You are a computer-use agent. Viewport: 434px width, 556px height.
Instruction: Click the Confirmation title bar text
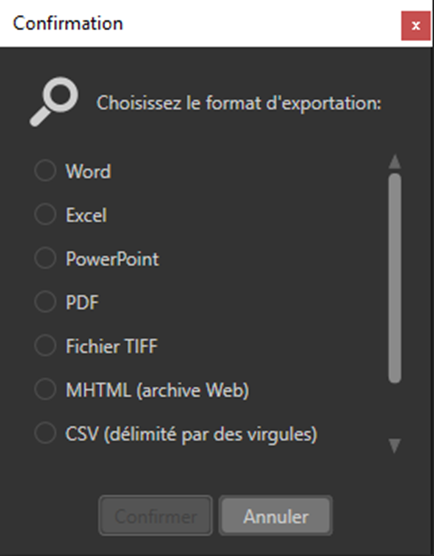coord(68,23)
